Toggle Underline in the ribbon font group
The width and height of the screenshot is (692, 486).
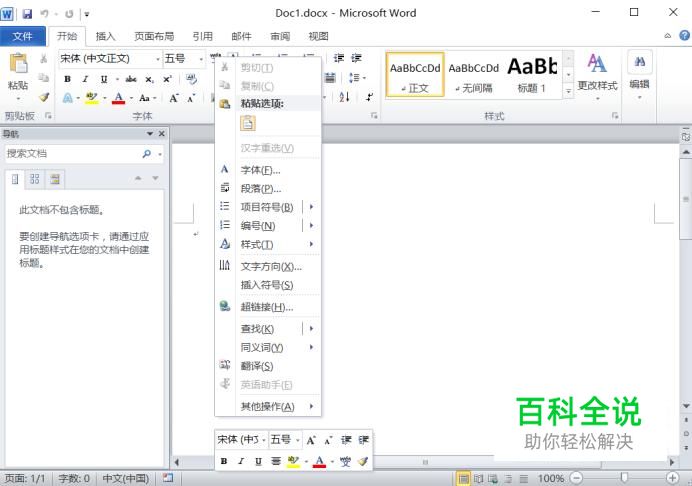pos(104,79)
